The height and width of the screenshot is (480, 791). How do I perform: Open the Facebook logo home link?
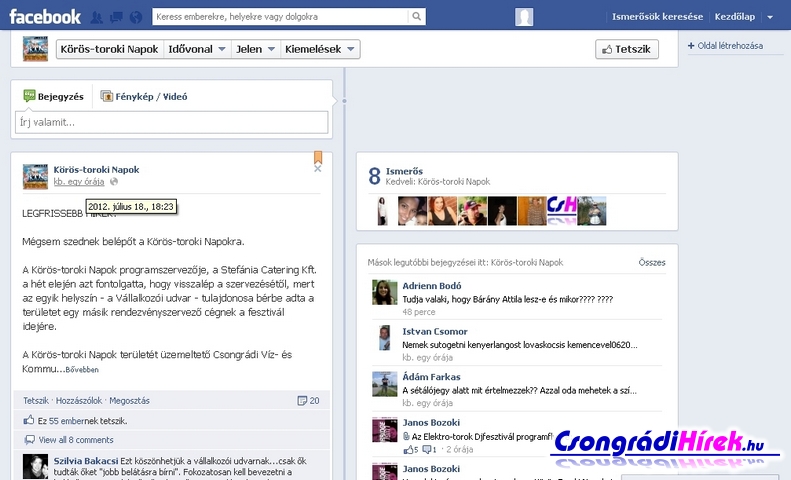[45, 17]
